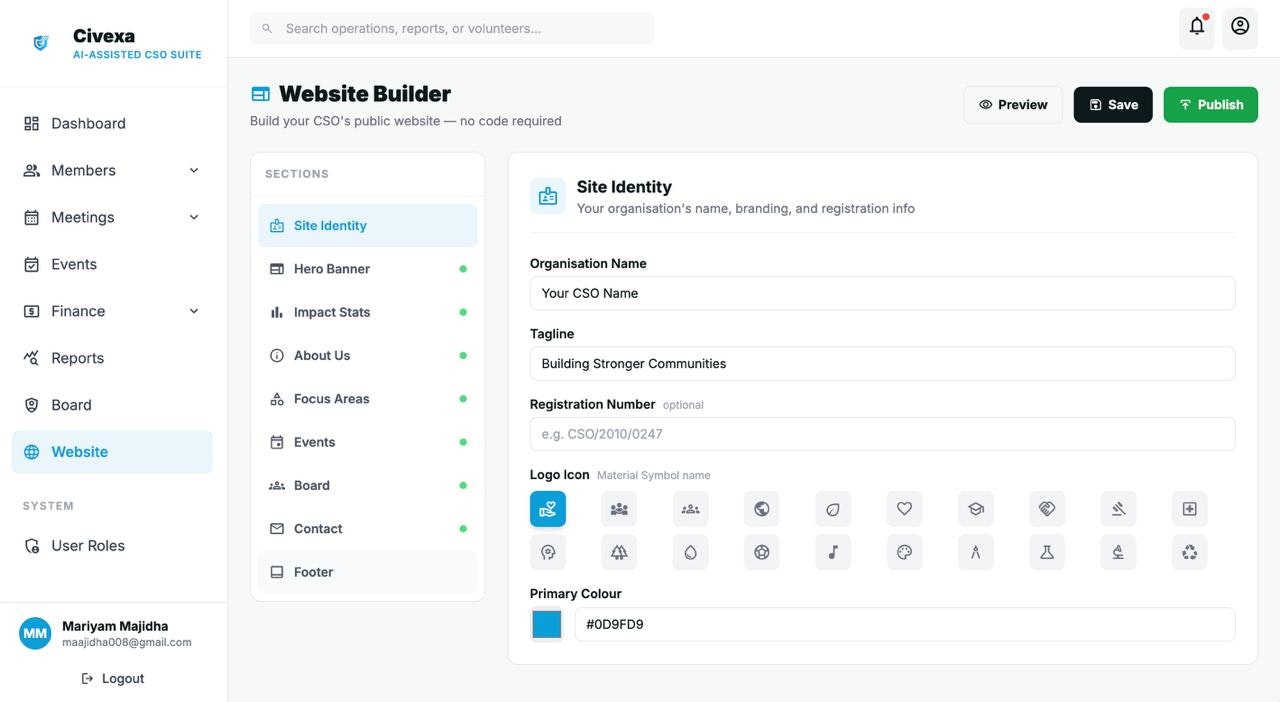Image resolution: width=1280 pixels, height=702 pixels.
Task: Click the Registration Number input field
Action: tap(882, 433)
